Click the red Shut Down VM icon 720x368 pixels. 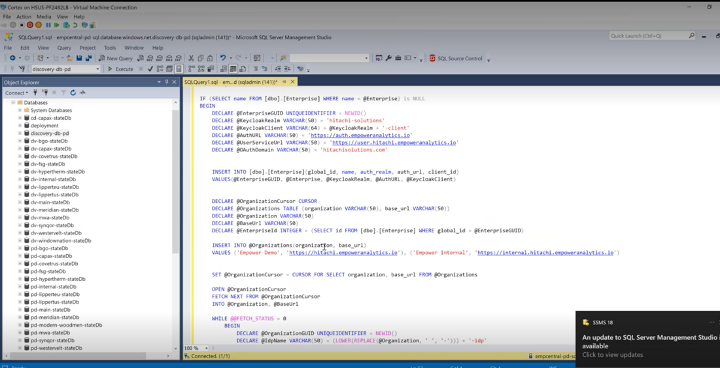[30, 25]
